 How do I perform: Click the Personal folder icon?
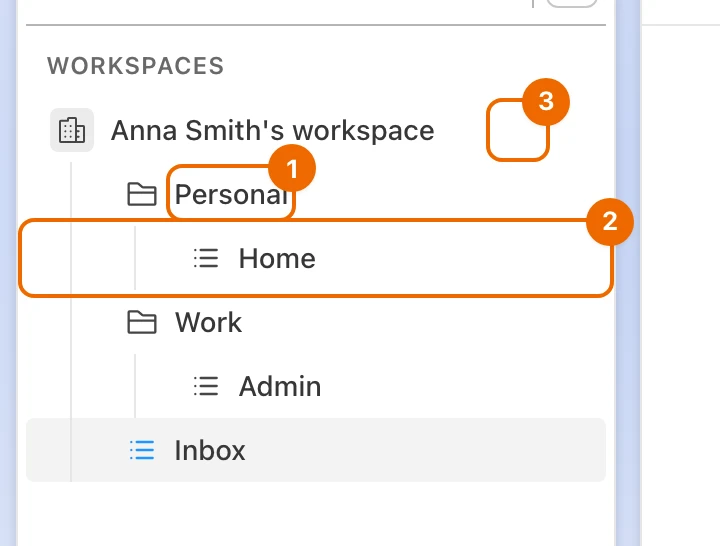[141, 194]
